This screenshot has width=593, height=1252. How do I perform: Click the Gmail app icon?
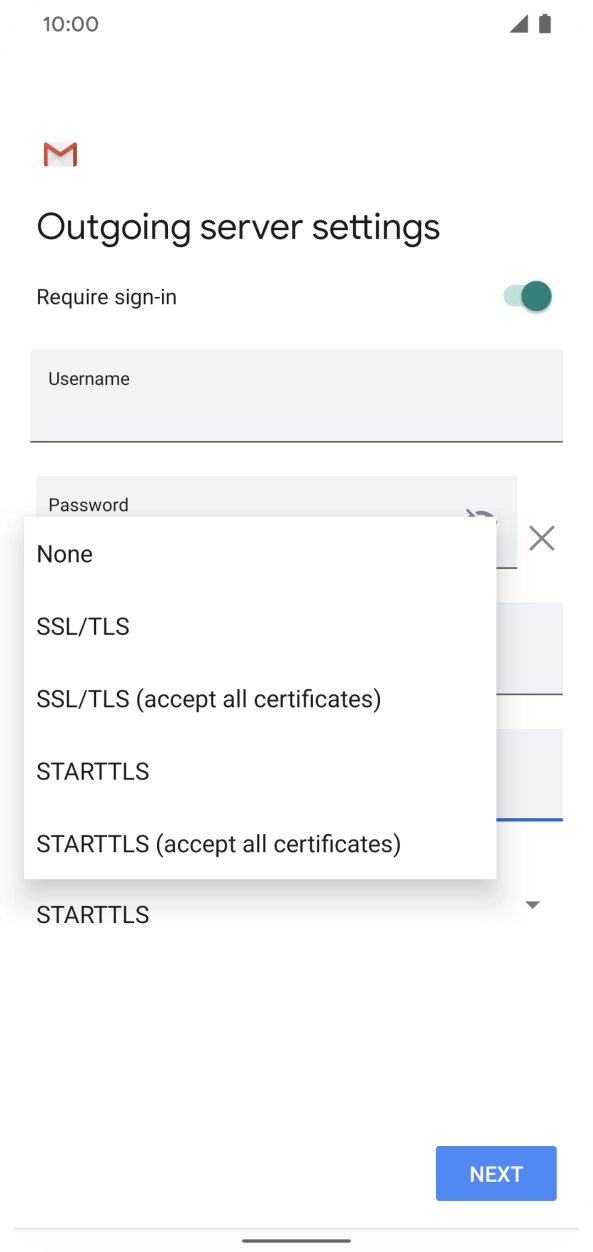coord(60,154)
